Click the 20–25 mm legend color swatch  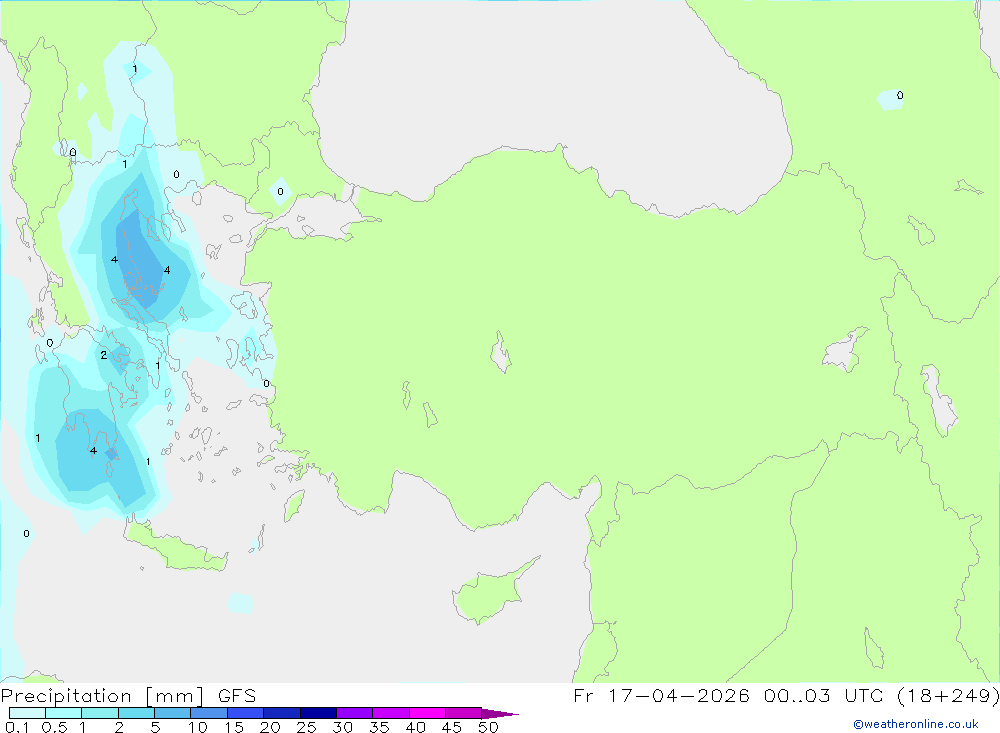pos(282,713)
